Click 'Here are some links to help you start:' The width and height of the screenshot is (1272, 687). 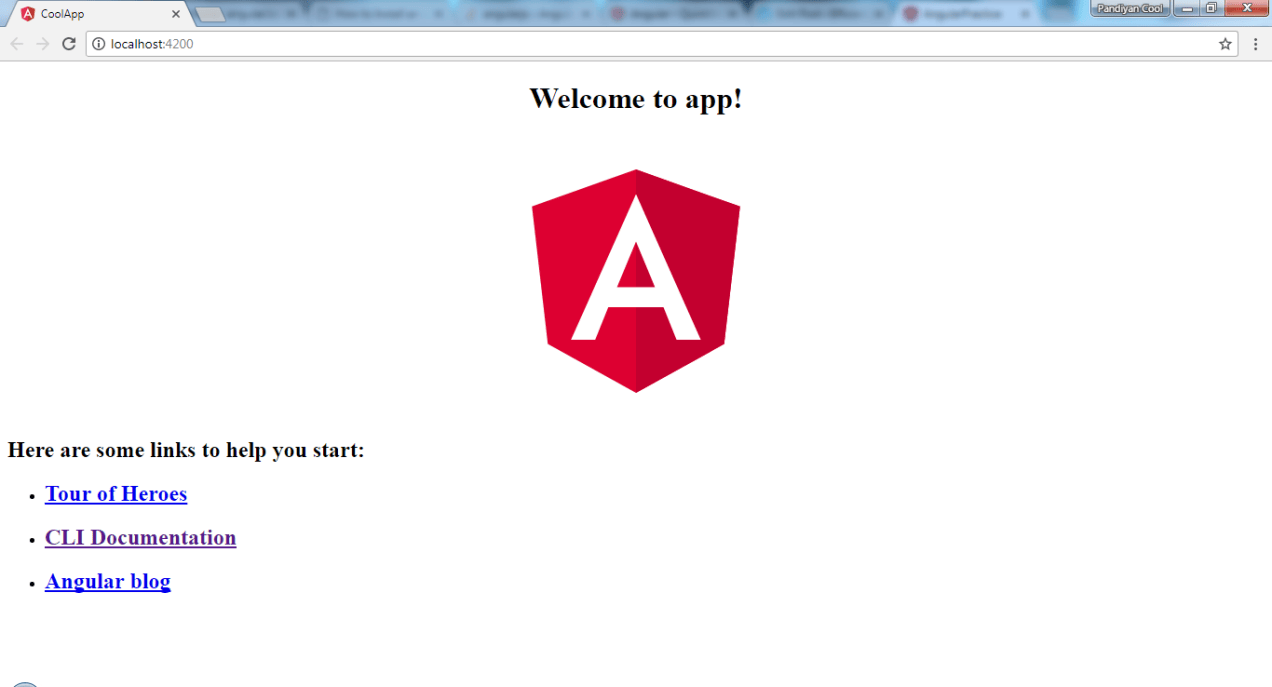click(x=186, y=450)
